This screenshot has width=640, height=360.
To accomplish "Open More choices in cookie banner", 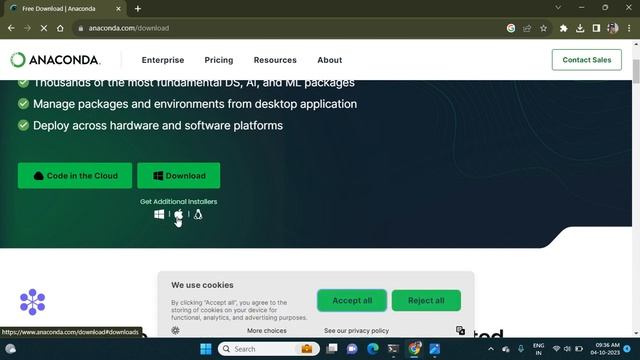I will coord(267,331).
